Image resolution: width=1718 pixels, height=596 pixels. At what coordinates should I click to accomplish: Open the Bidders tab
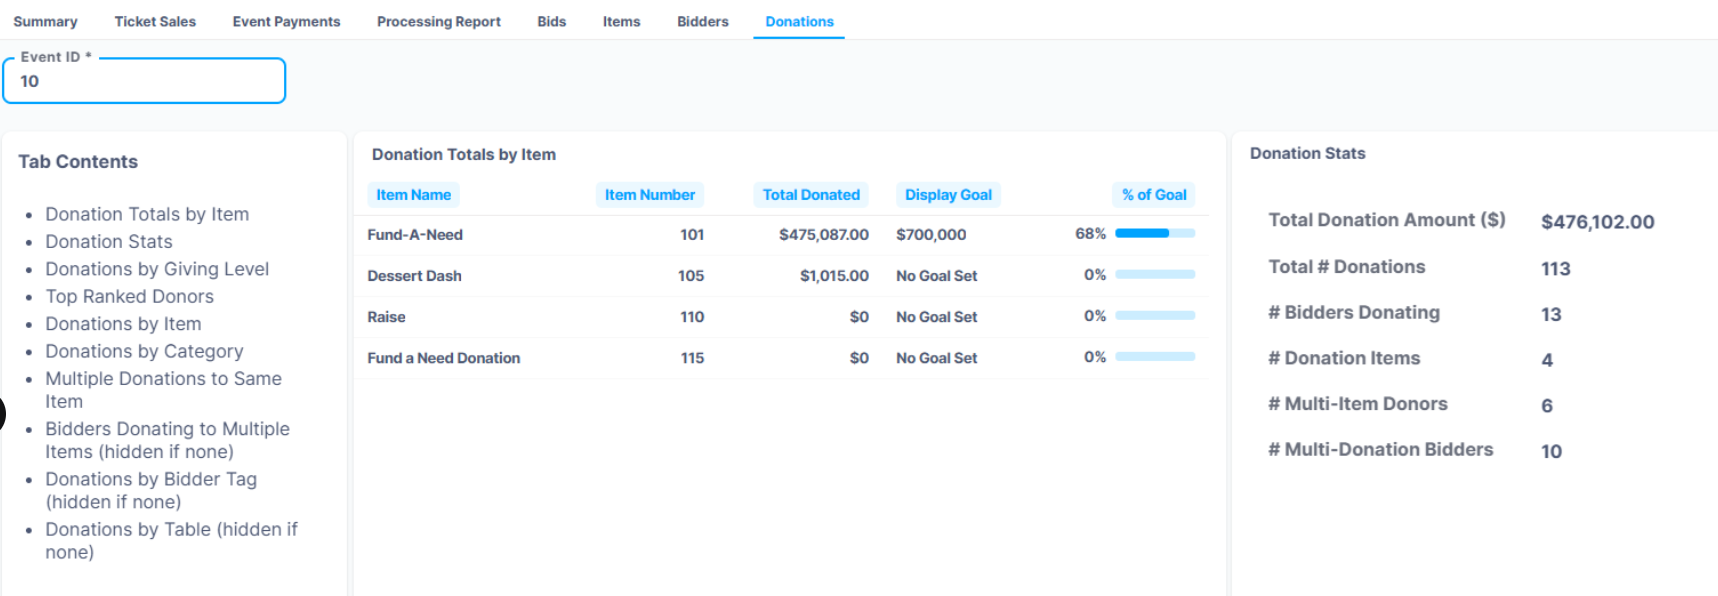point(702,21)
